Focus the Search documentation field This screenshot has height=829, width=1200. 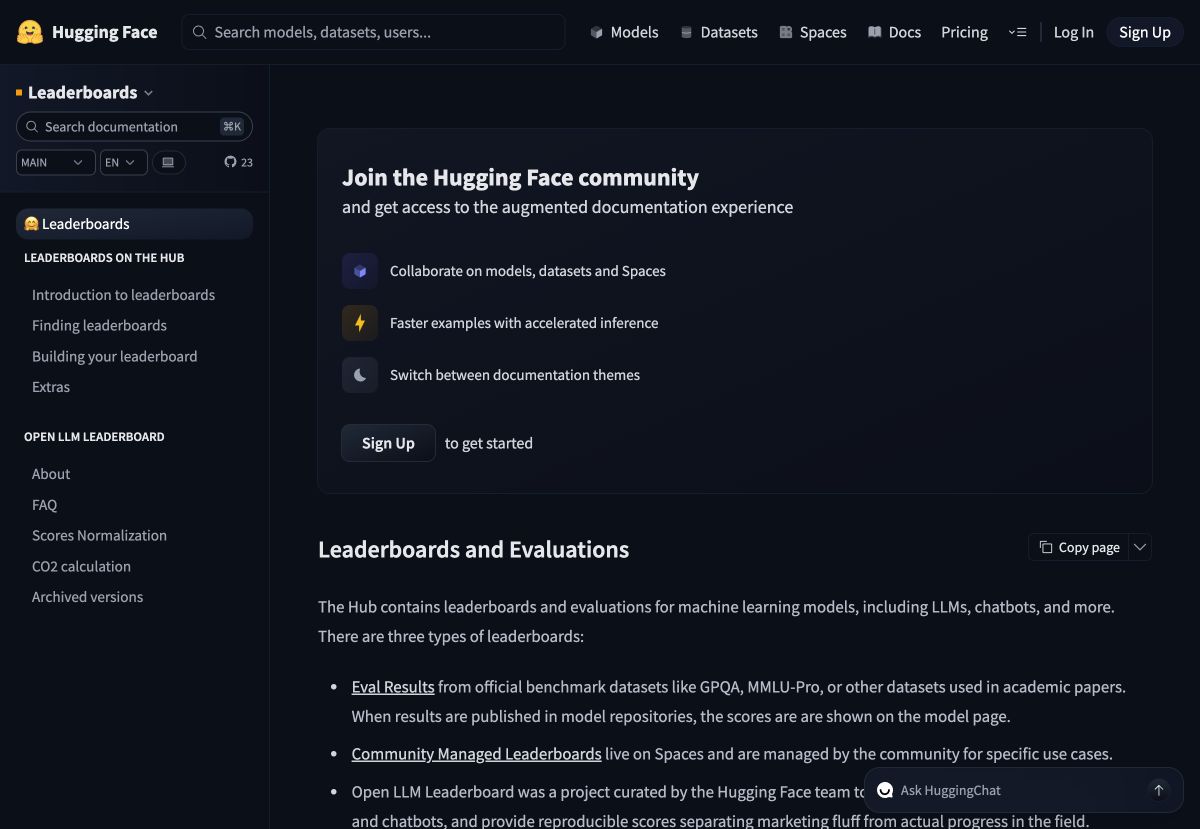click(134, 127)
